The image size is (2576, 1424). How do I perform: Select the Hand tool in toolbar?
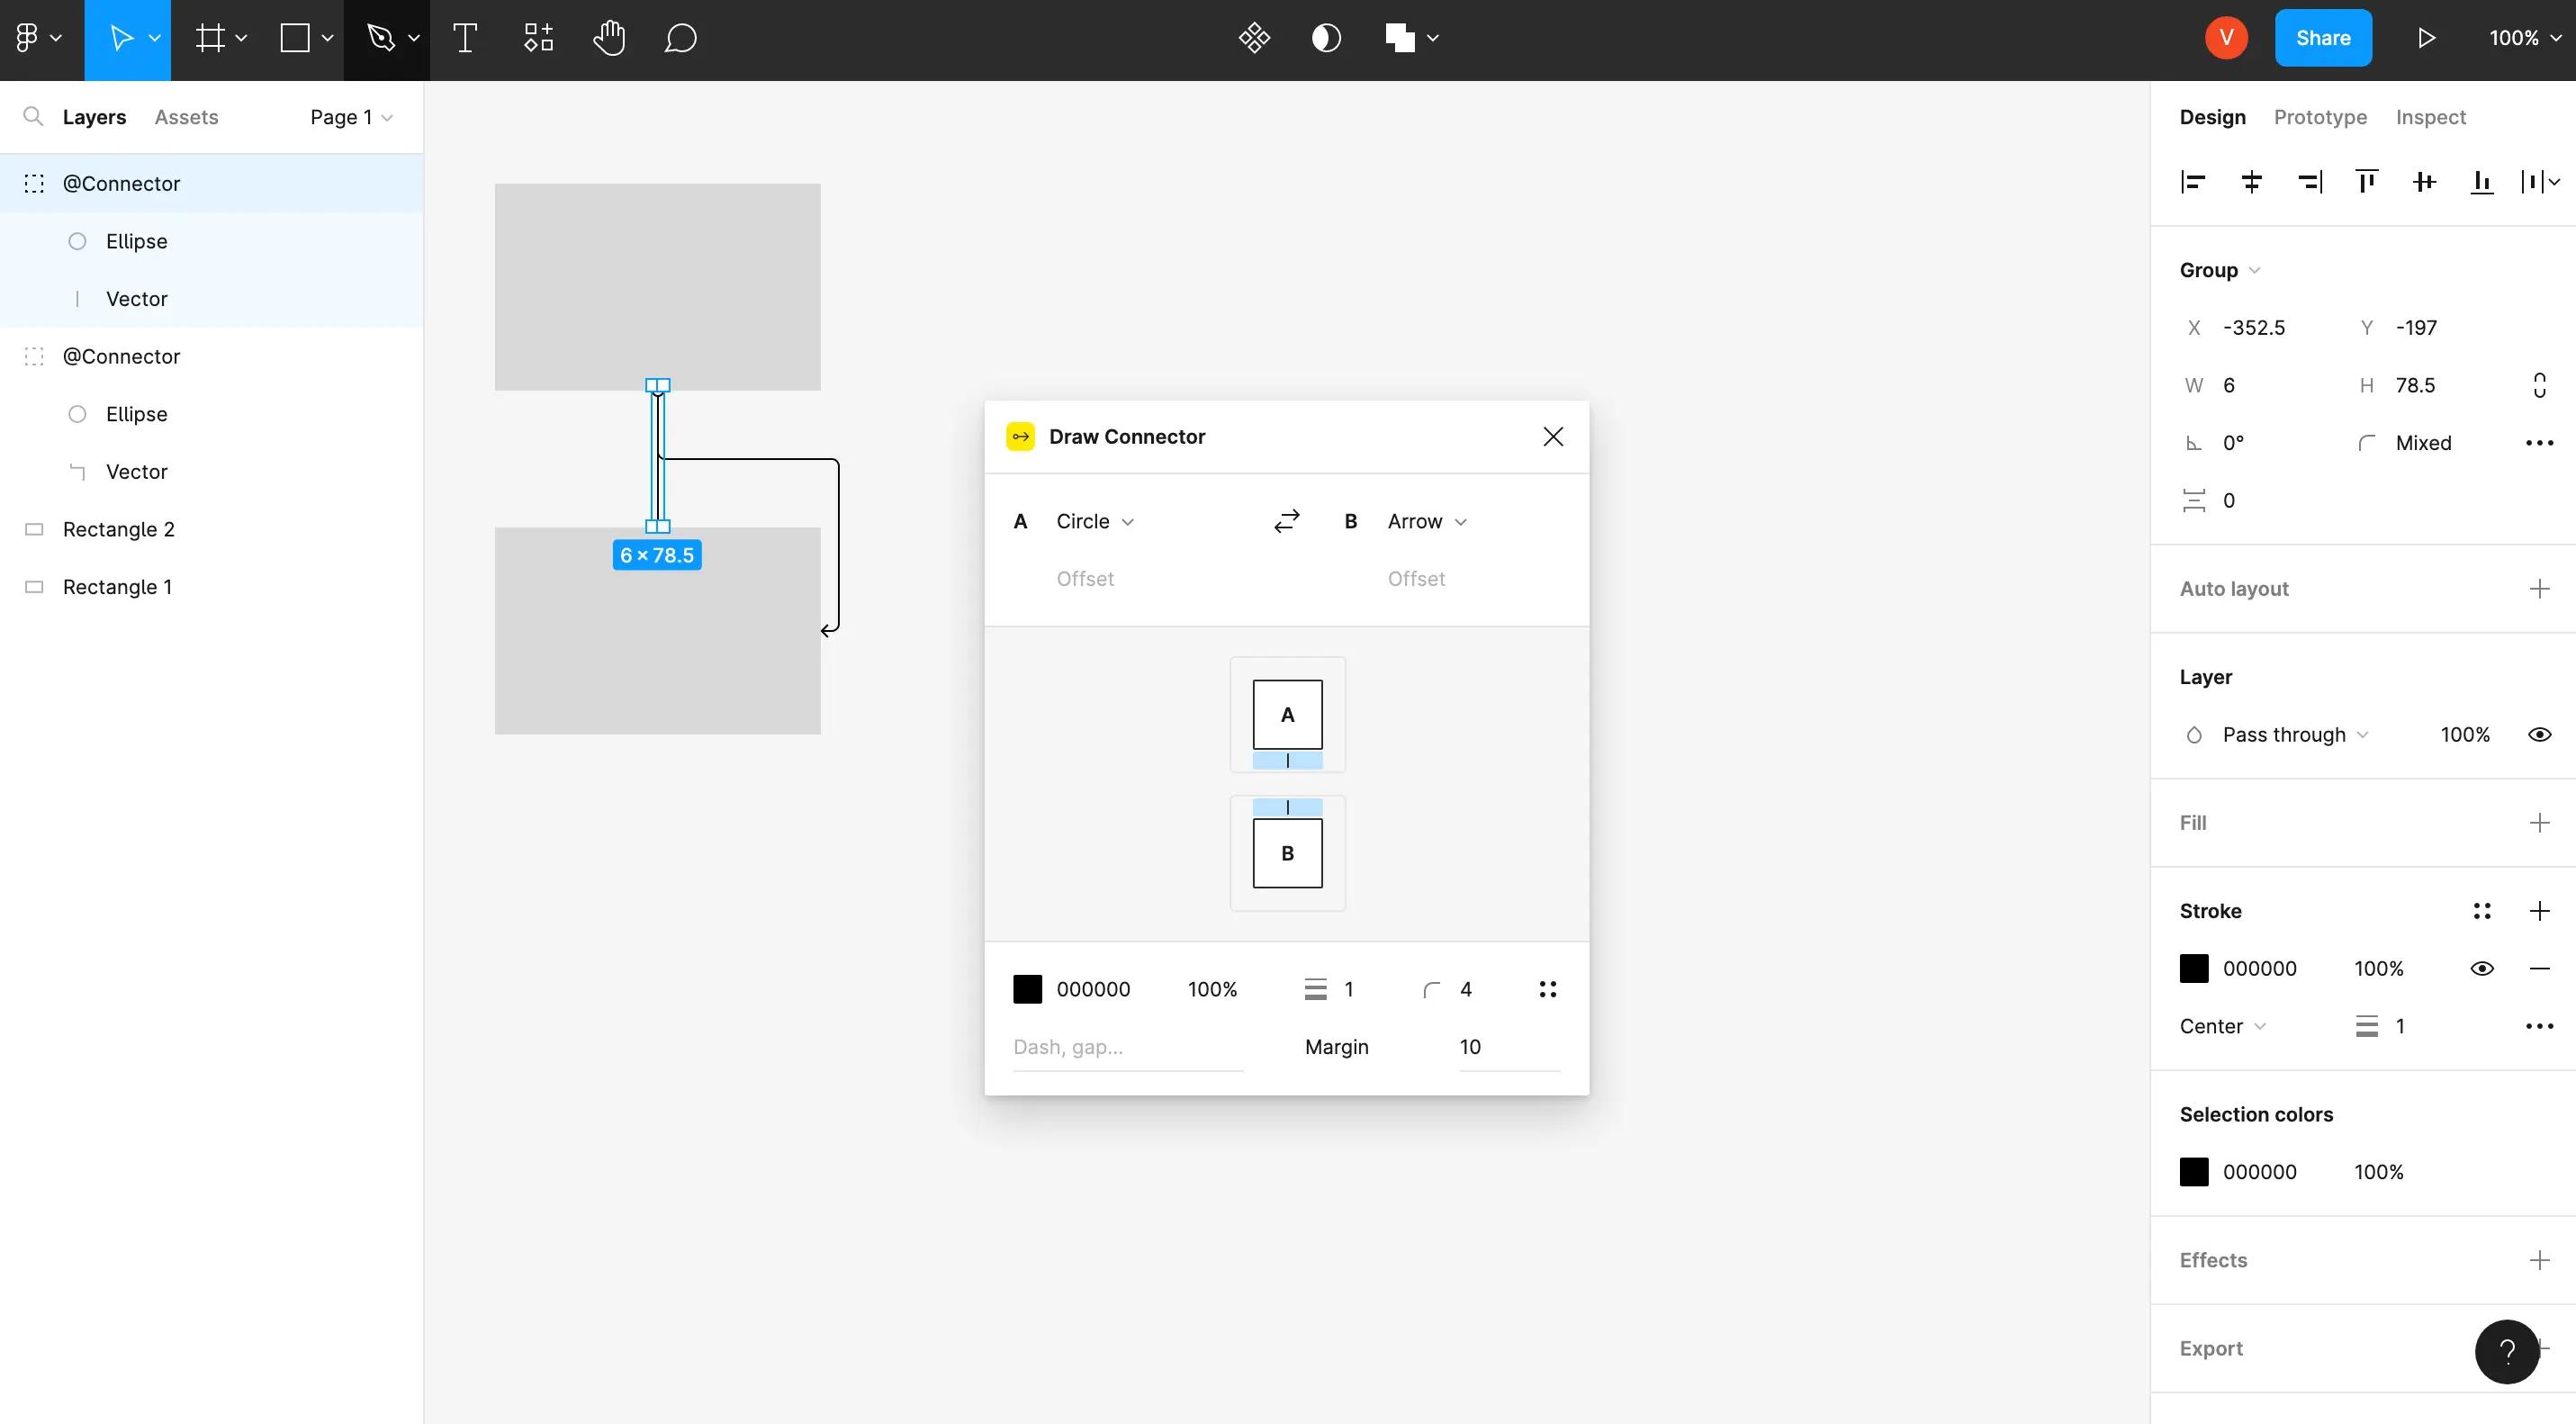click(608, 37)
